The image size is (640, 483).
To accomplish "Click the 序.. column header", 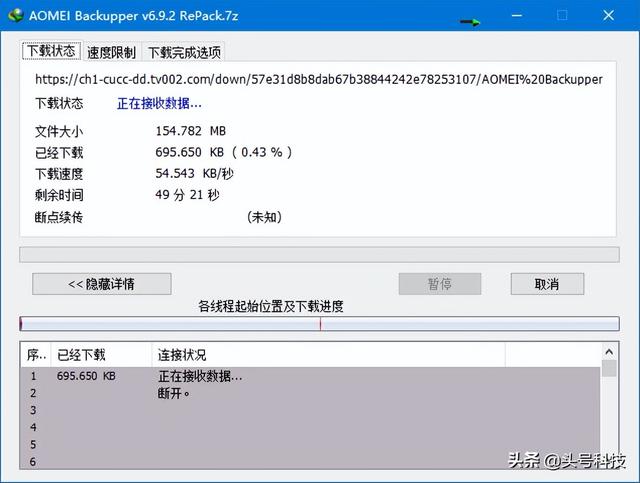I will [36, 355].
